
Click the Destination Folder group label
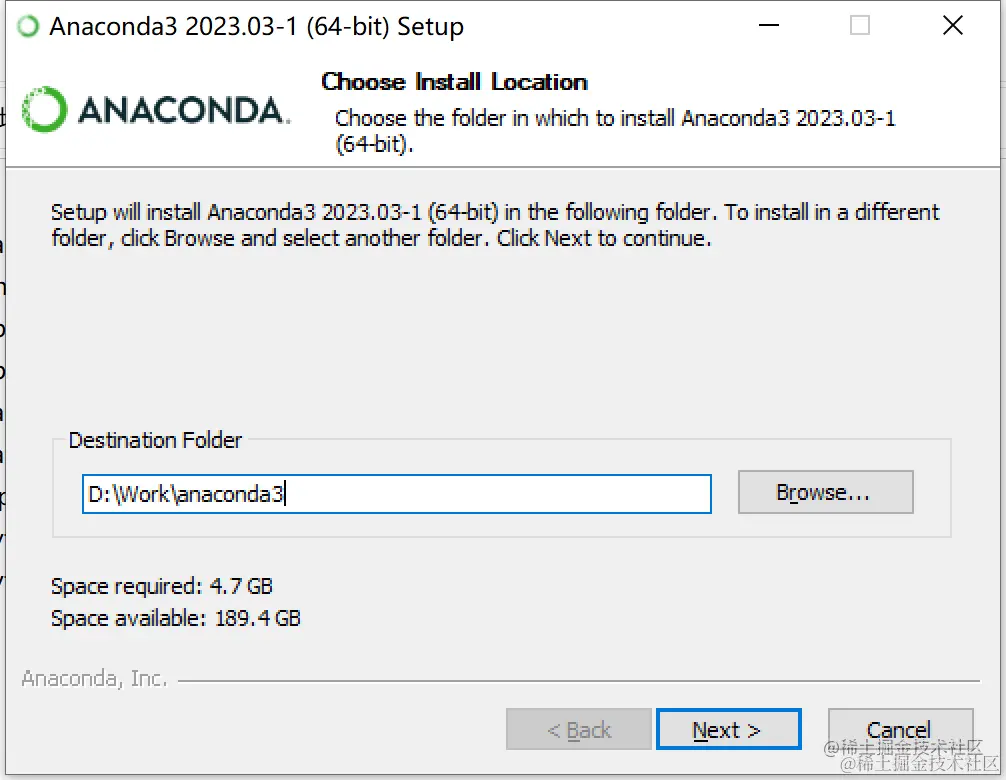point(155,440)
